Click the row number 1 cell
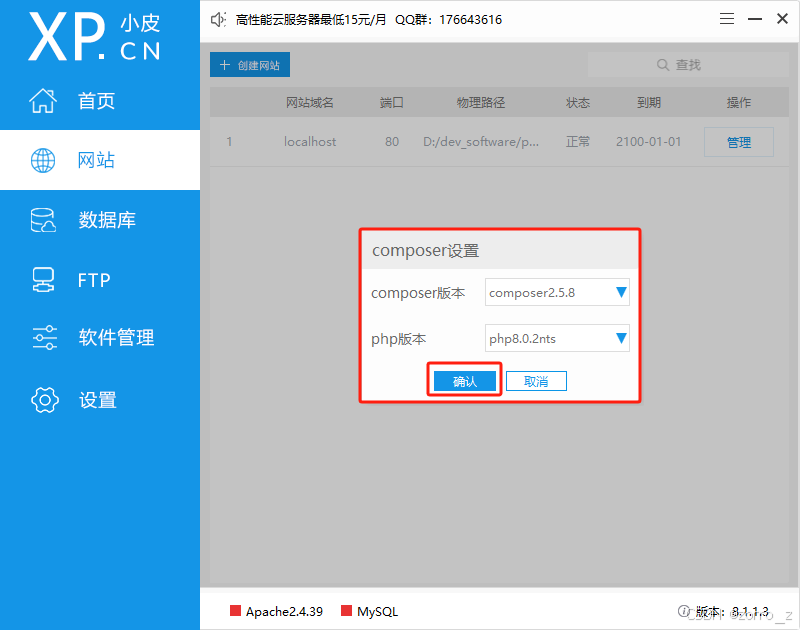The width and height of the screenshot is (800, 630). tap(230, 142)
